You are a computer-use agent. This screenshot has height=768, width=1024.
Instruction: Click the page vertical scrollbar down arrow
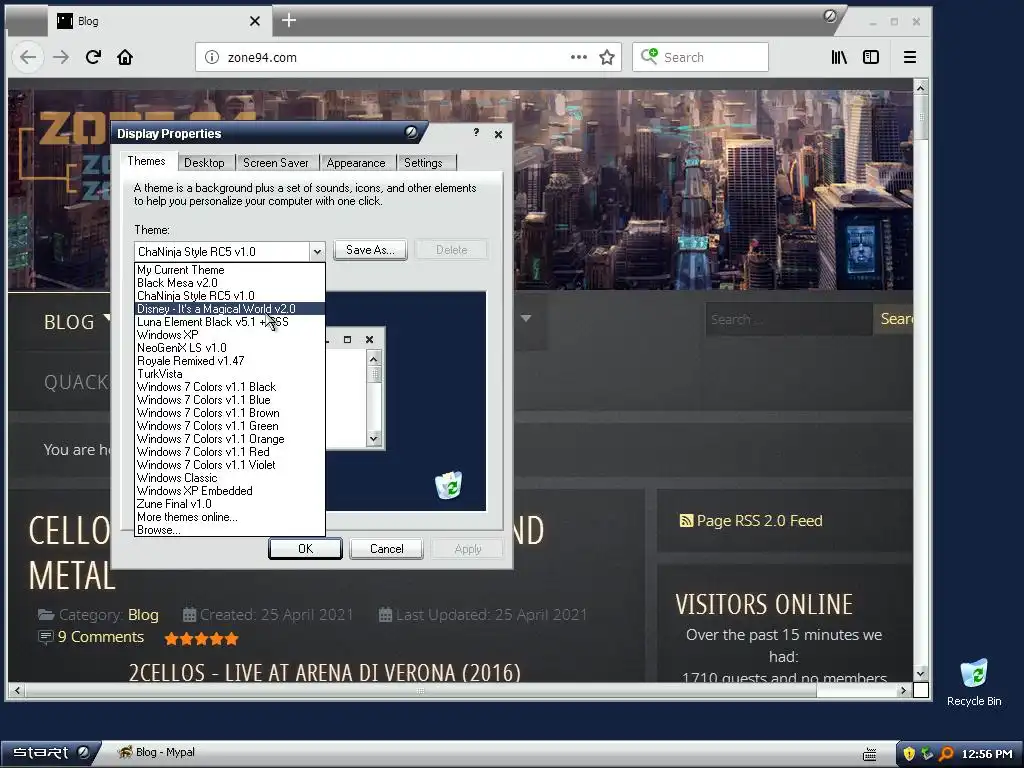[920, 673]
